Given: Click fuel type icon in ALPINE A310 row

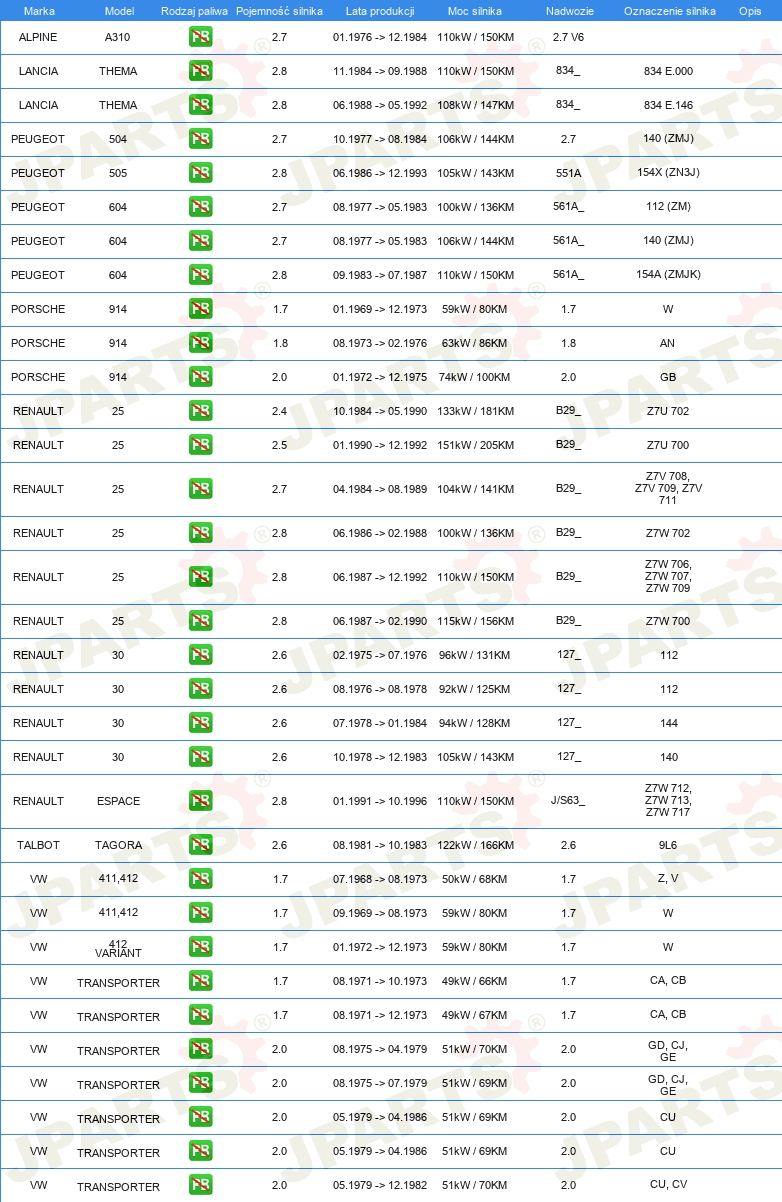Looking at the screenshot, I should (x=200, y=37).
